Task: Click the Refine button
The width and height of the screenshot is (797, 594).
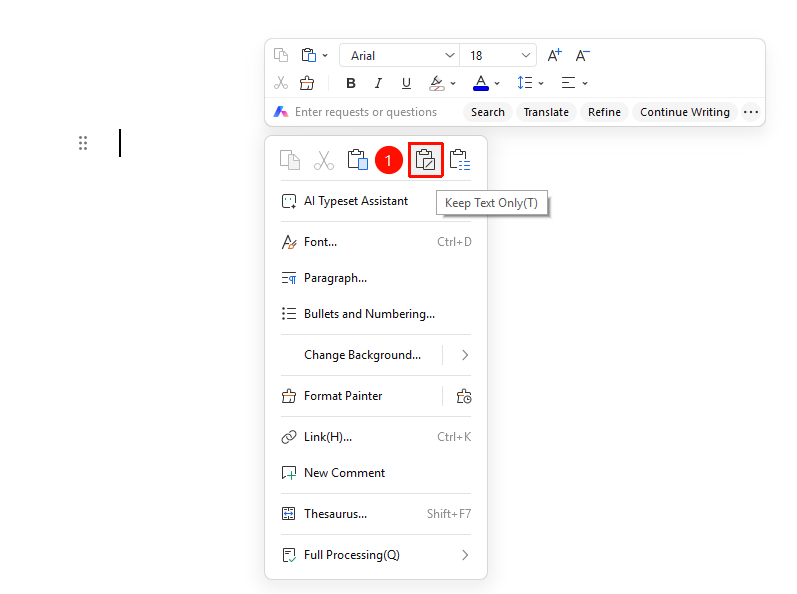Action: 604,112
